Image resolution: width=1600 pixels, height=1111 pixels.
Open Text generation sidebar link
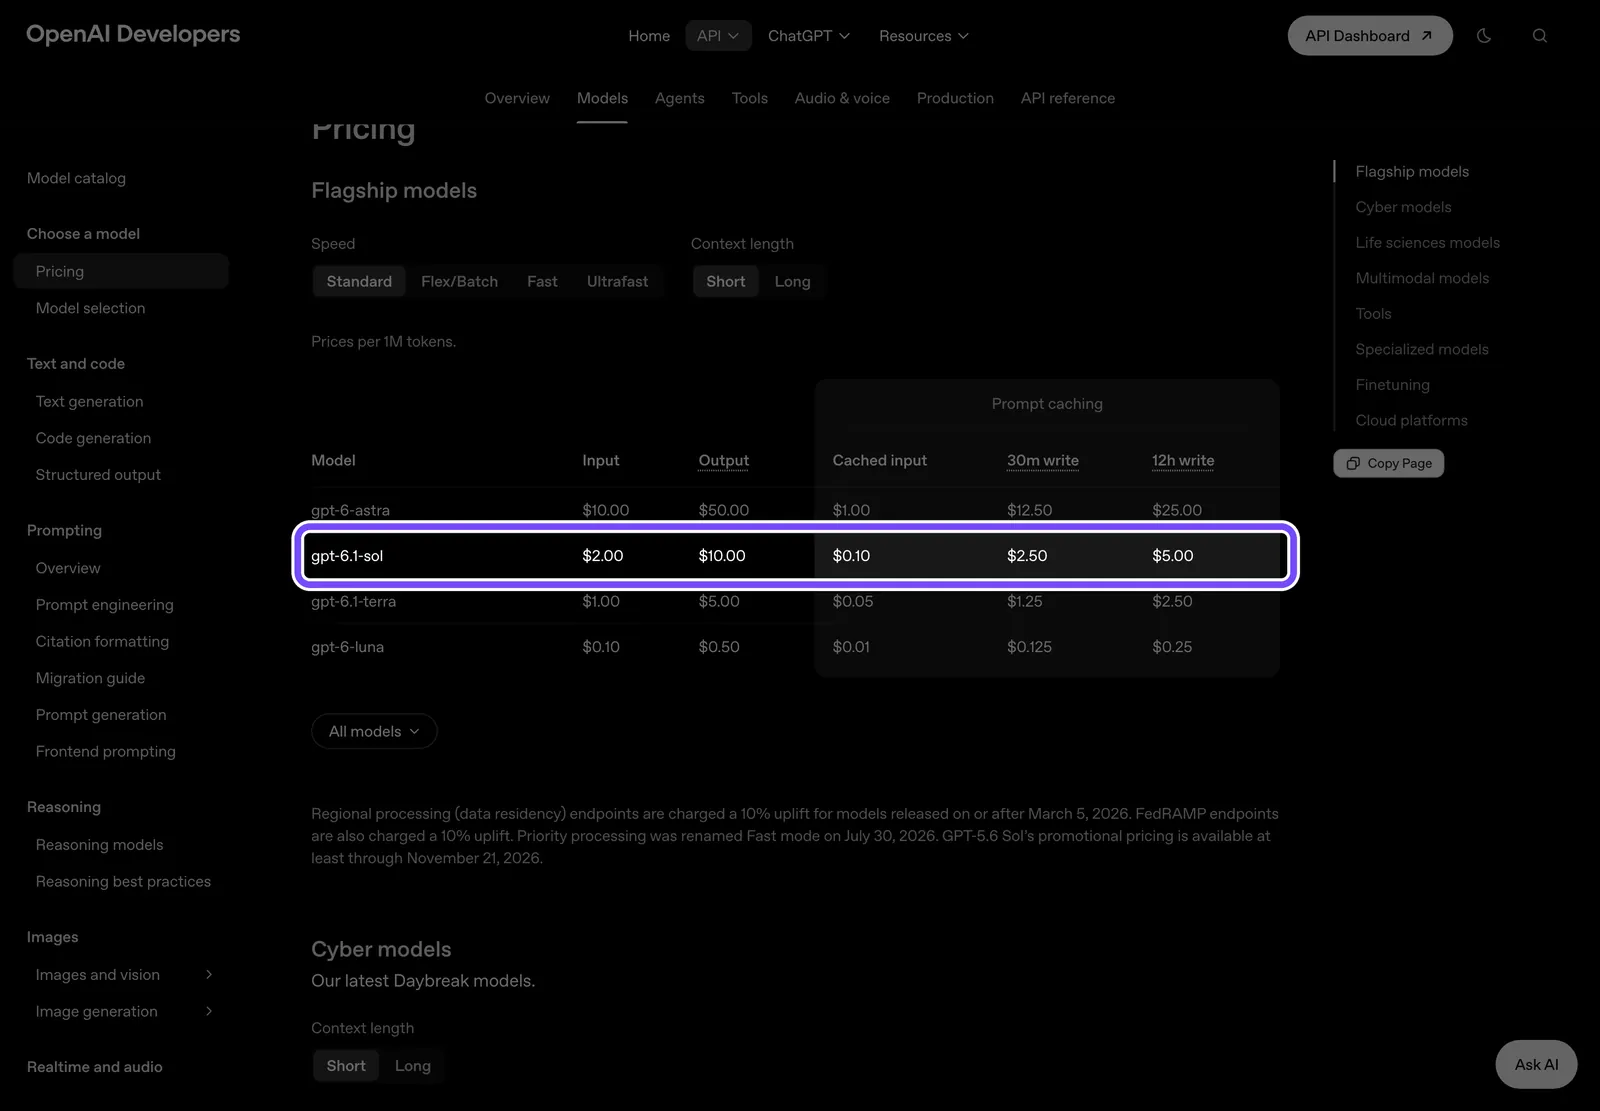89,401
